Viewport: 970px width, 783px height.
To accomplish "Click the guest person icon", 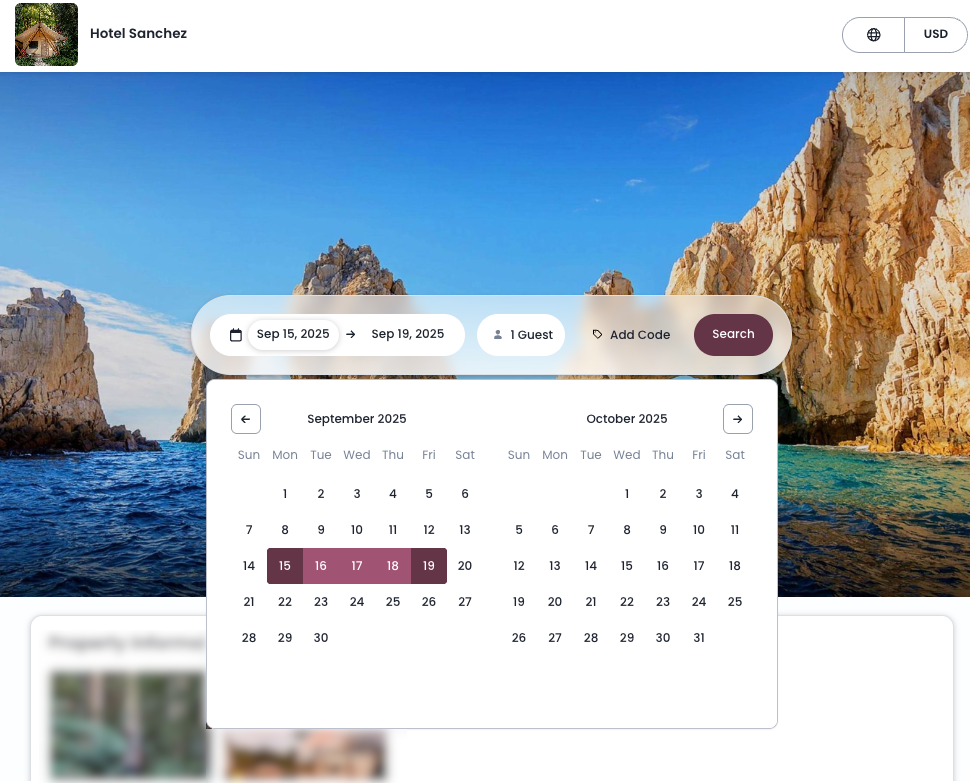I will coord(498,335).
